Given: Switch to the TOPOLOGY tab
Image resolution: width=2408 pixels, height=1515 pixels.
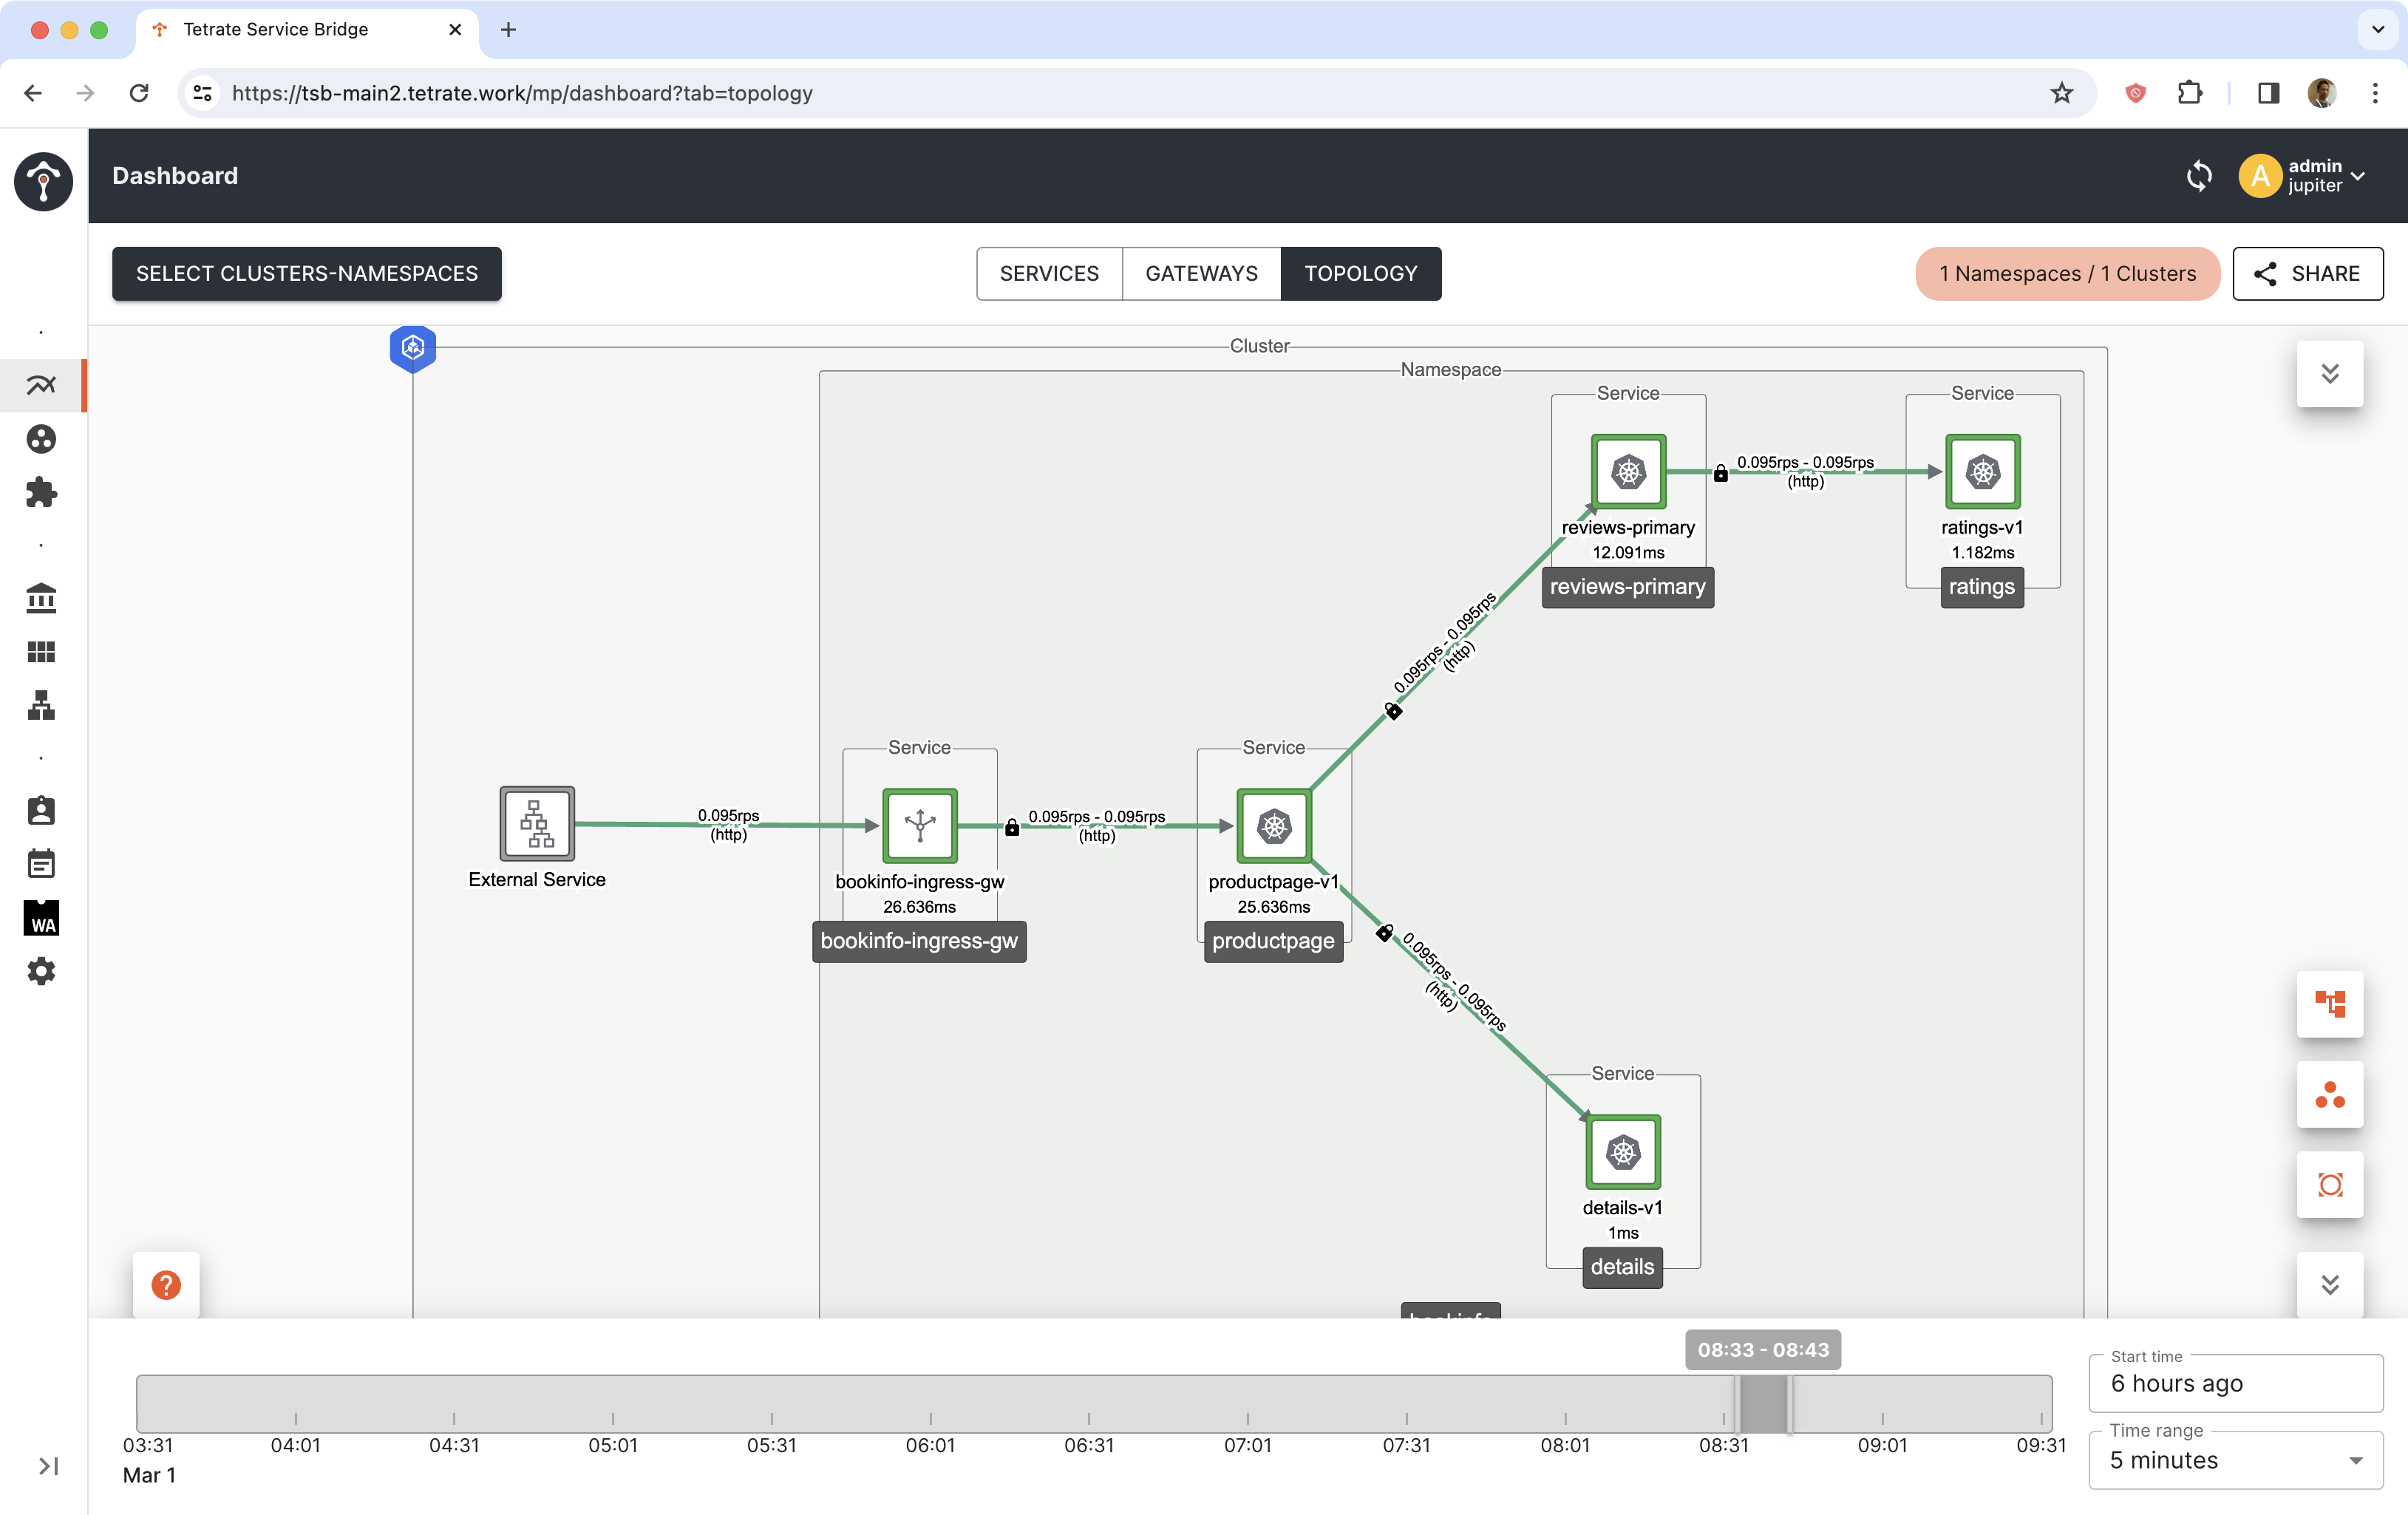Looking at the screenshot, I should (1360, 273).
